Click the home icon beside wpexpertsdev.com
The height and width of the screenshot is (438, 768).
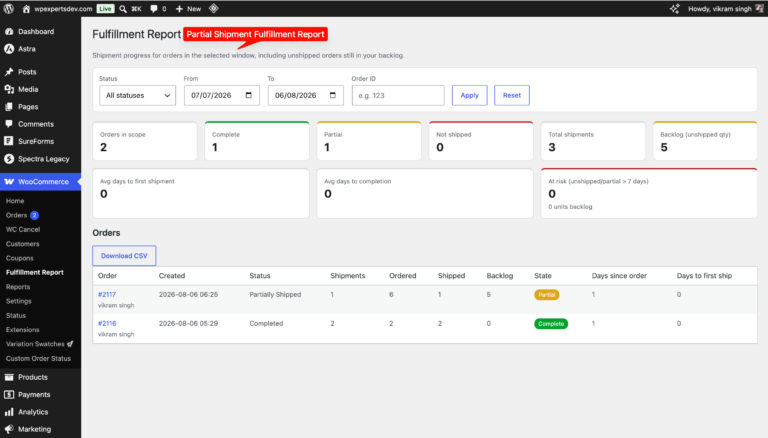[26, 9]
